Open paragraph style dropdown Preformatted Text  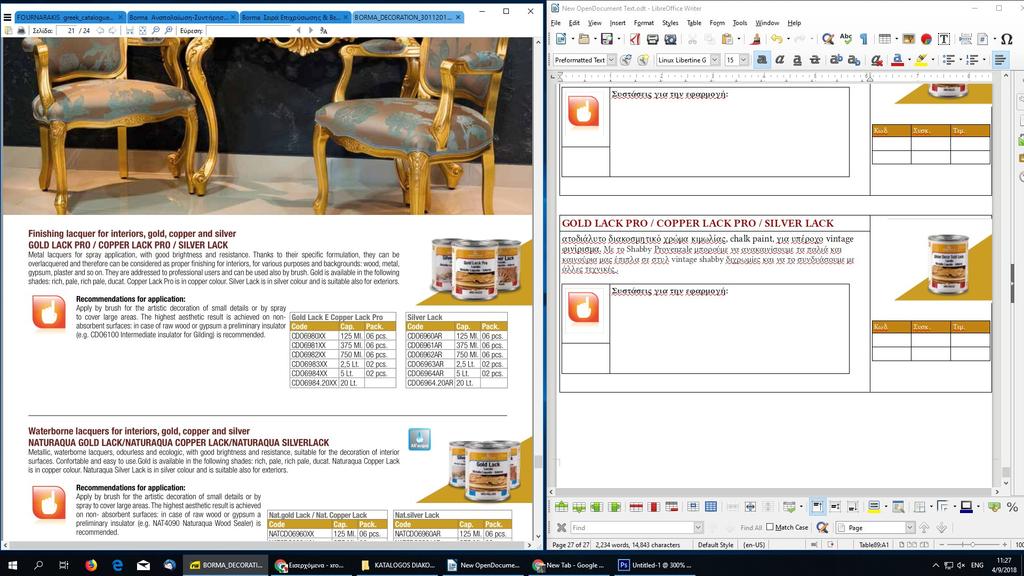pyautogui.click(x=611, y=60)
